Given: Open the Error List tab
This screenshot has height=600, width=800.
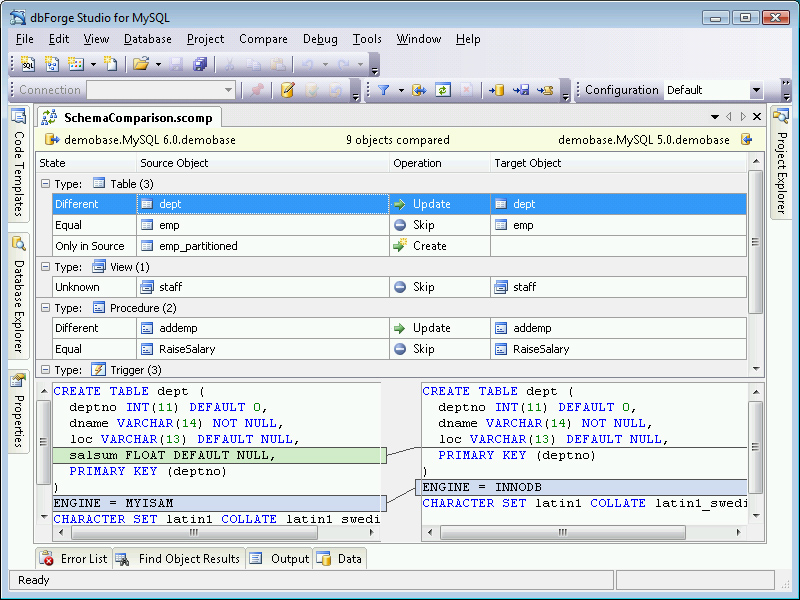Looking at the screenshot, I should pos(74,559).
